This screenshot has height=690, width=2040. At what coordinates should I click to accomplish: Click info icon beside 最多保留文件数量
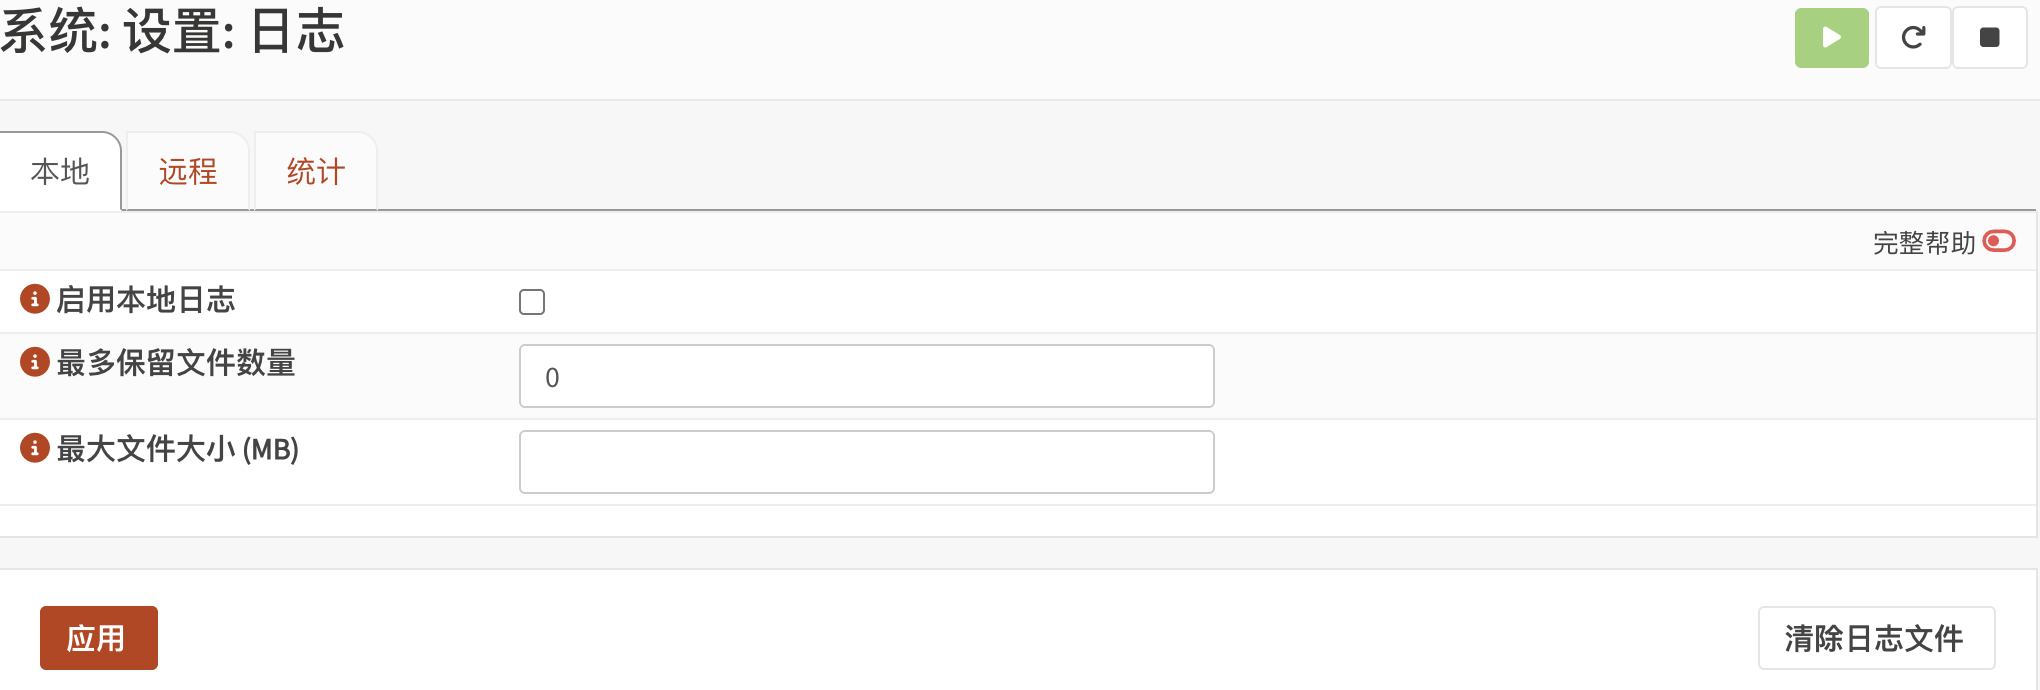[35, 362]
